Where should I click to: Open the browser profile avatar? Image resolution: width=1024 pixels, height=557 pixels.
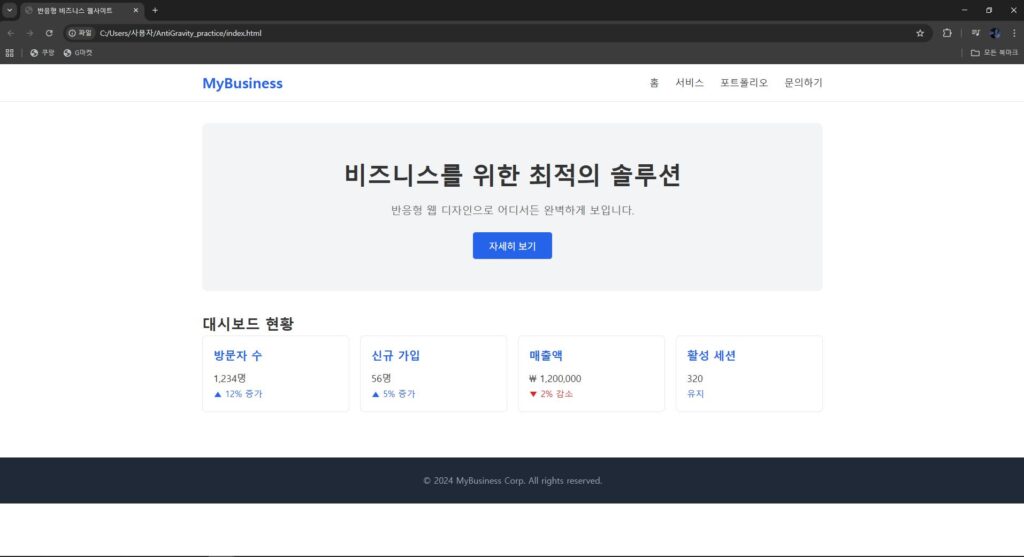click(x=995, y=33)
